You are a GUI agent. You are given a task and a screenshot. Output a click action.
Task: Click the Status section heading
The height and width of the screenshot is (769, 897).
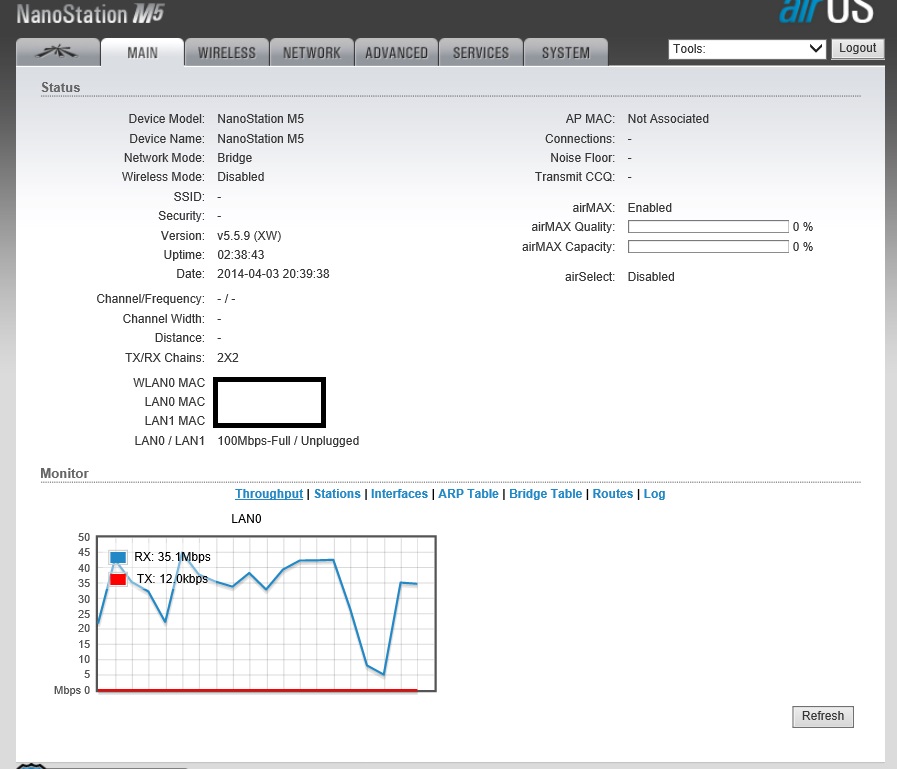pyautogui.click(x=61, y=88)
